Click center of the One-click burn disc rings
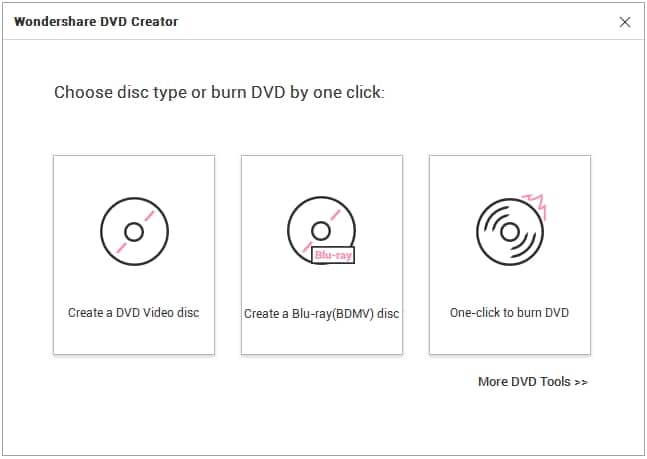 point(509,233)
